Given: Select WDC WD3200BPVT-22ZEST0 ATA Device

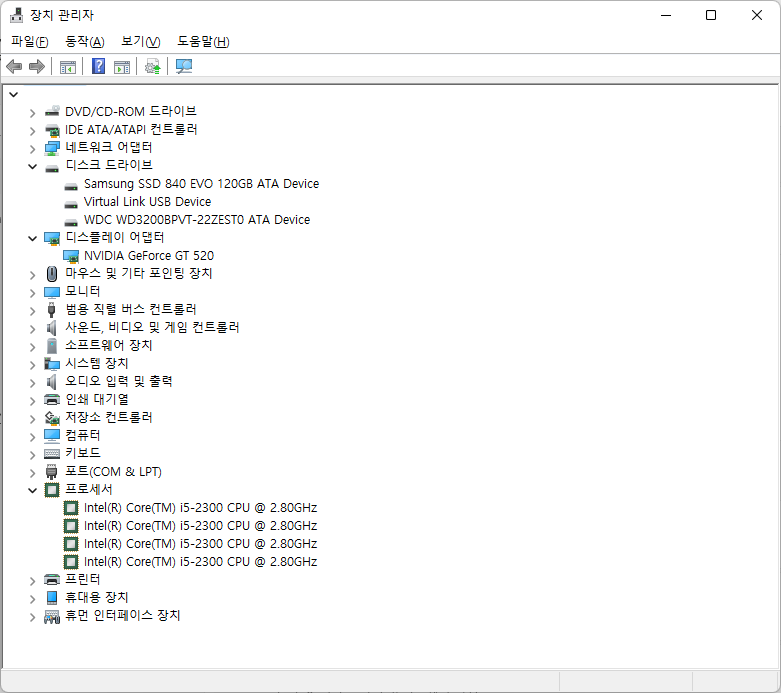Looking at the screenshot, I should click(197, 220).
